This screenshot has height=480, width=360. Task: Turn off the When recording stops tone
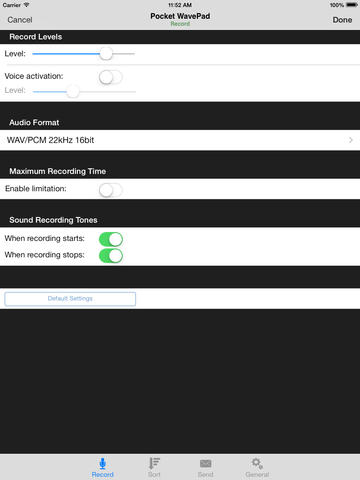111,256
